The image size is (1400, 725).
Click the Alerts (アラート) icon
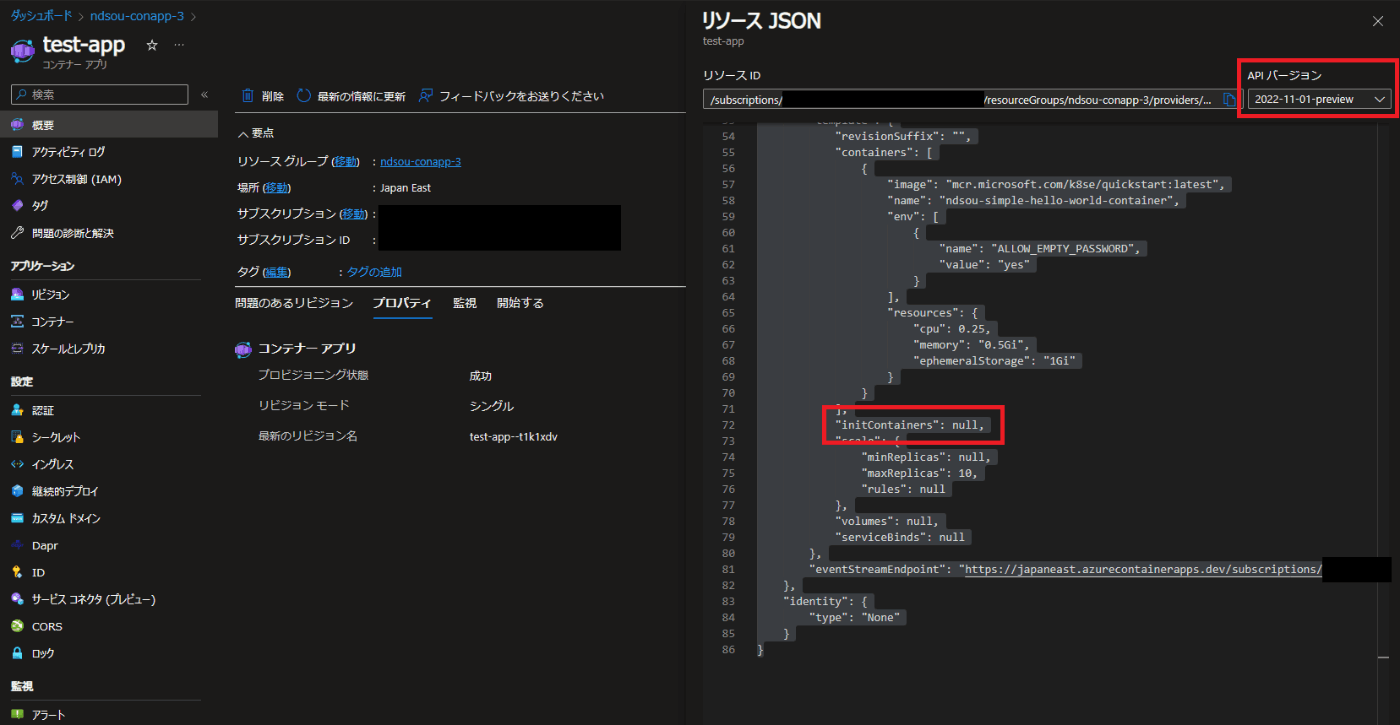coord(17,716)
